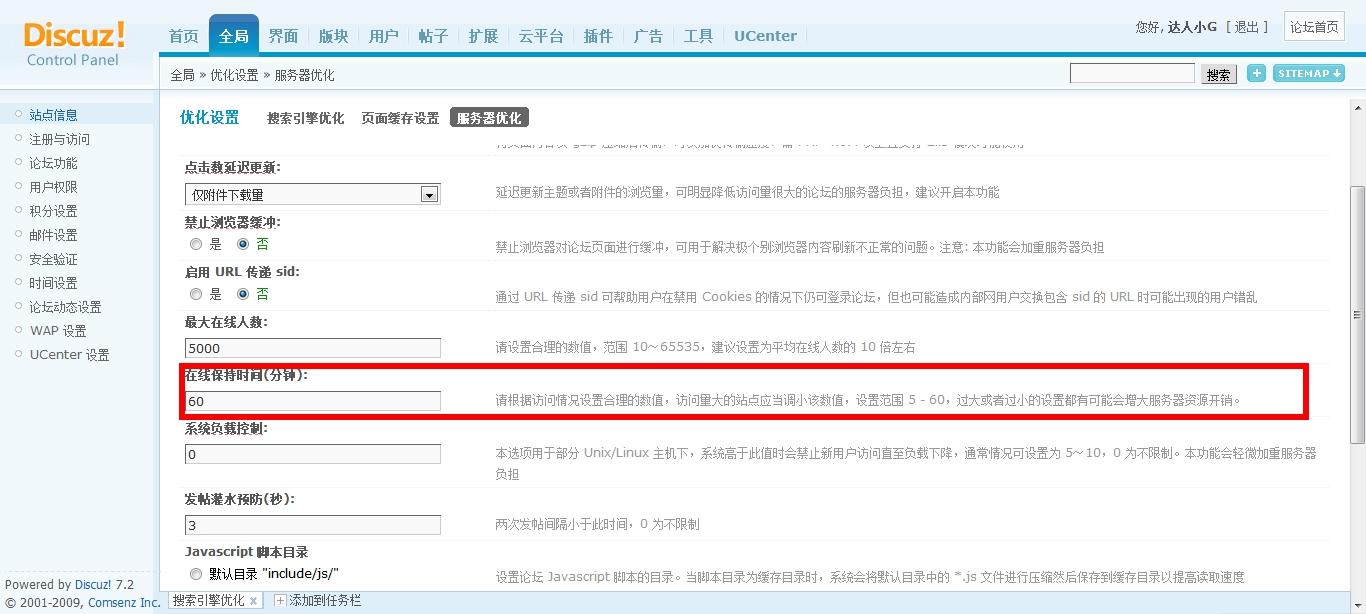Click the 在线保持时间 input field

(313, 401)
